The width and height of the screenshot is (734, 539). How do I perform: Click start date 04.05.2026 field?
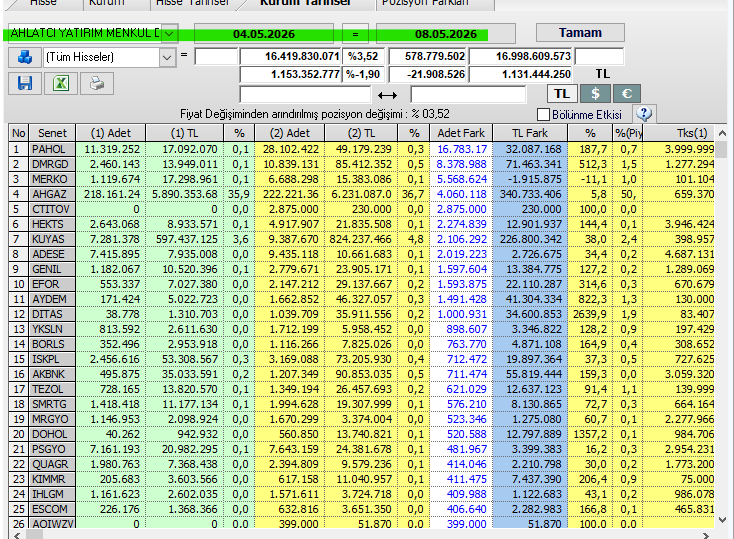click(264, 34)
